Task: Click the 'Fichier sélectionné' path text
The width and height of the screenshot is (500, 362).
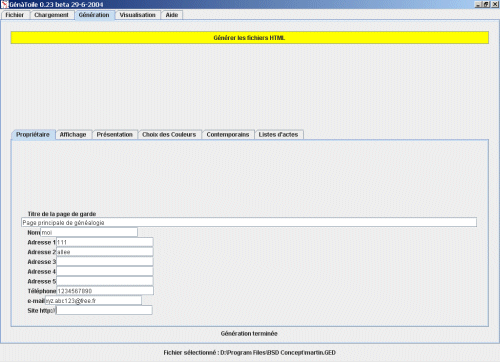Action: 249,353
